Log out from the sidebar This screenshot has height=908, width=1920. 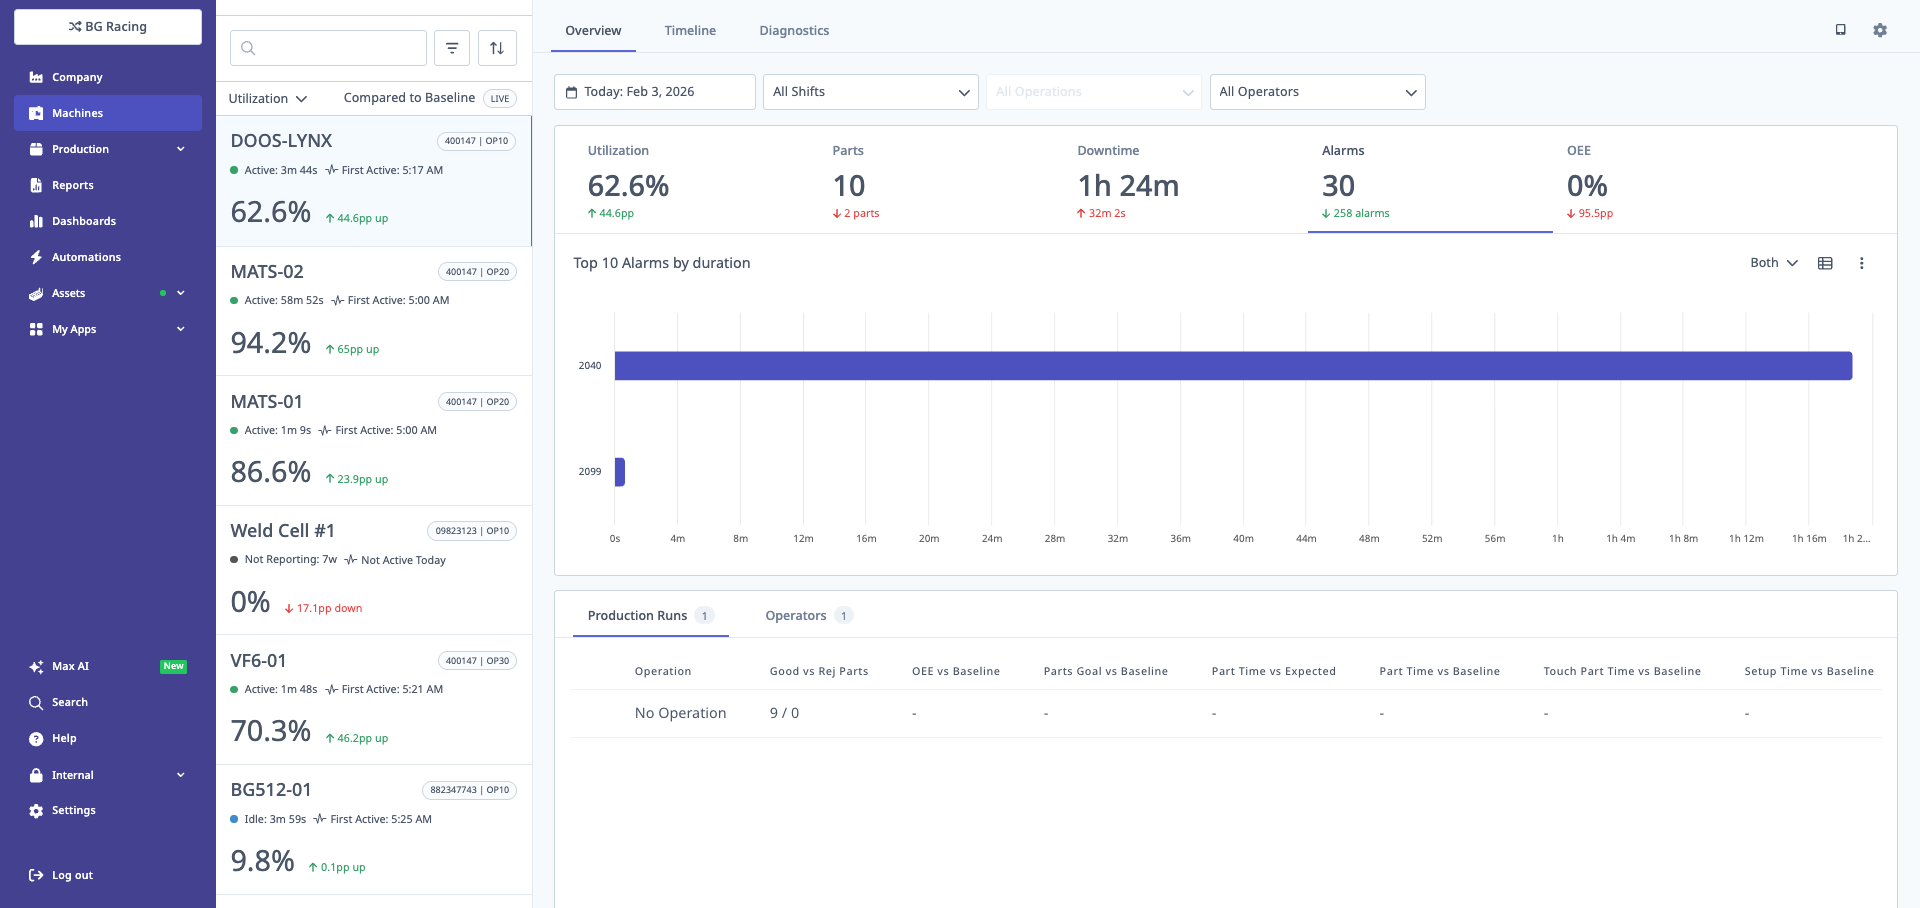point(72,875)
